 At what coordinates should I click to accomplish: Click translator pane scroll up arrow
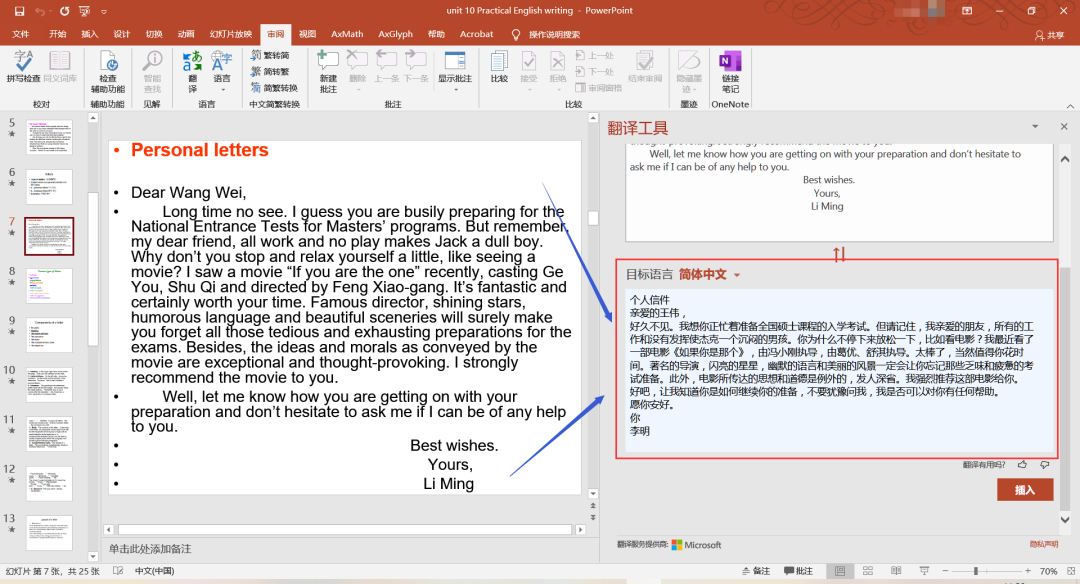click(1065, 159)
